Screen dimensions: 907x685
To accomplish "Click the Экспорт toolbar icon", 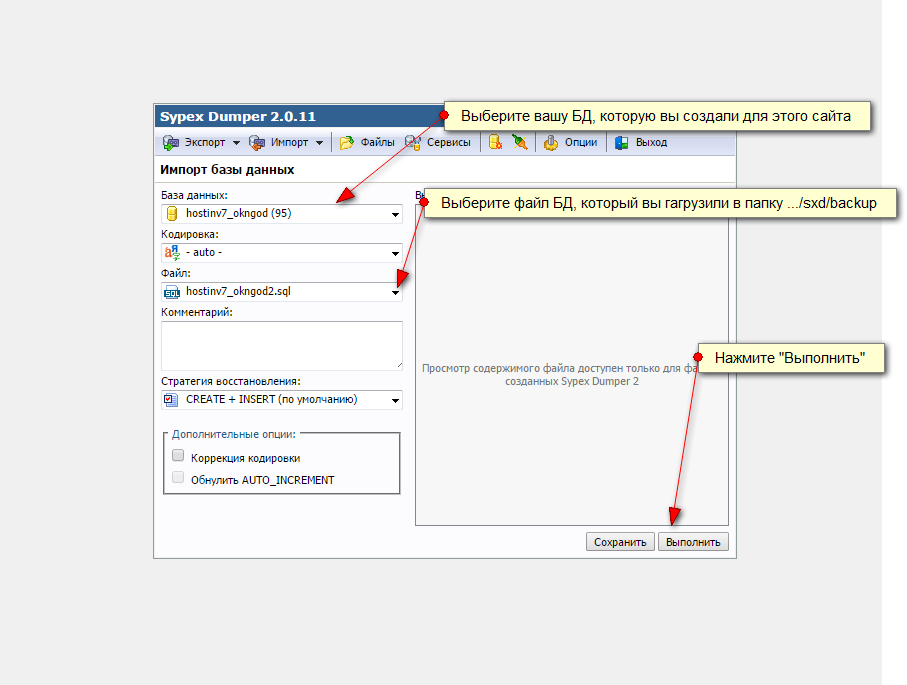I will 171,143.
